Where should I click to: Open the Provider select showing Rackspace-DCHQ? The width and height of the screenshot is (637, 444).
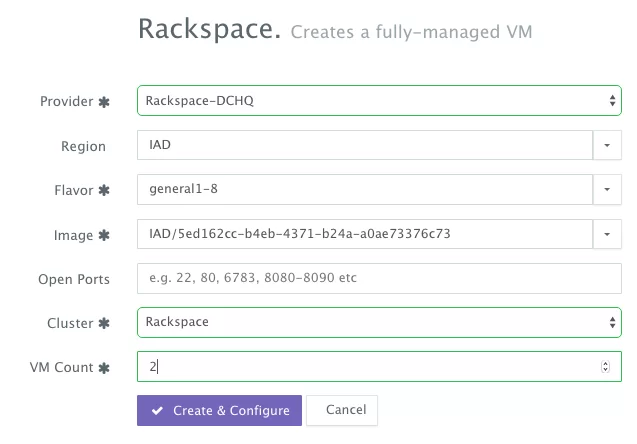[x=379, y=100]
